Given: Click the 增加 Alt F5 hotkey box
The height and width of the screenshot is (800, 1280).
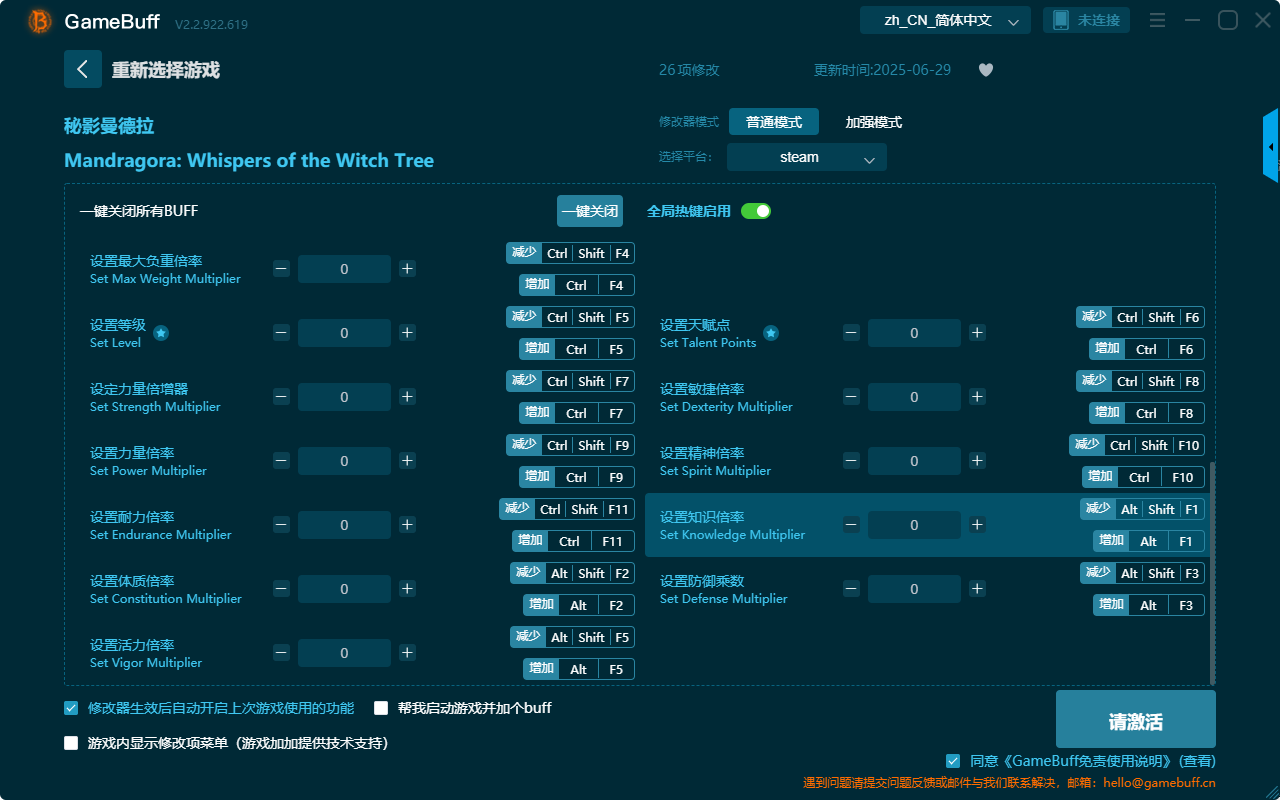Looking at the screenshot, I should pyautogui.click(x=579, y=669).
